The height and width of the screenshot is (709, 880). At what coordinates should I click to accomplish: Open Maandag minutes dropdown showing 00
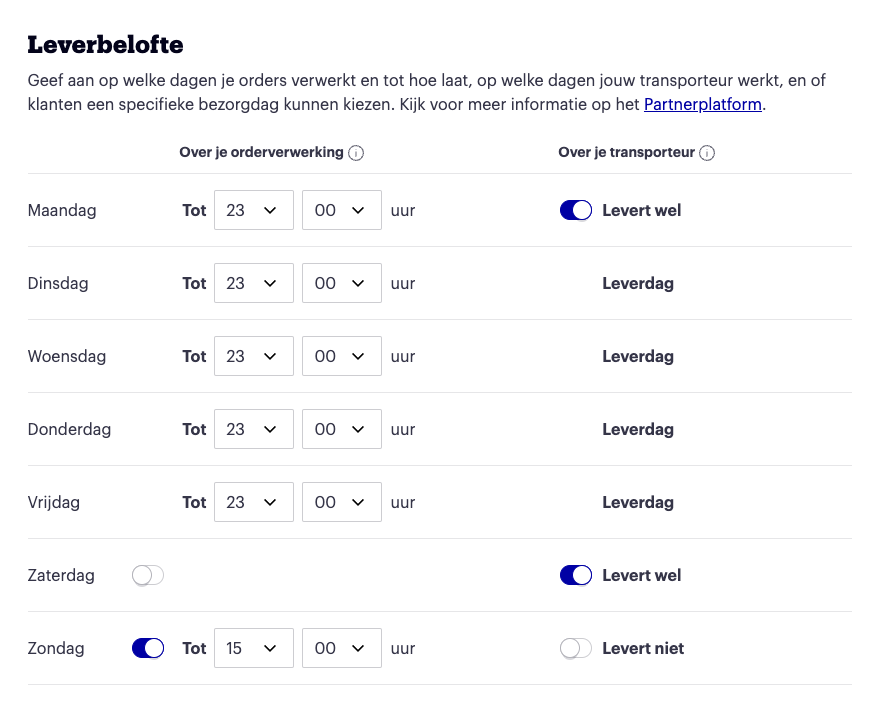(342, 210)
